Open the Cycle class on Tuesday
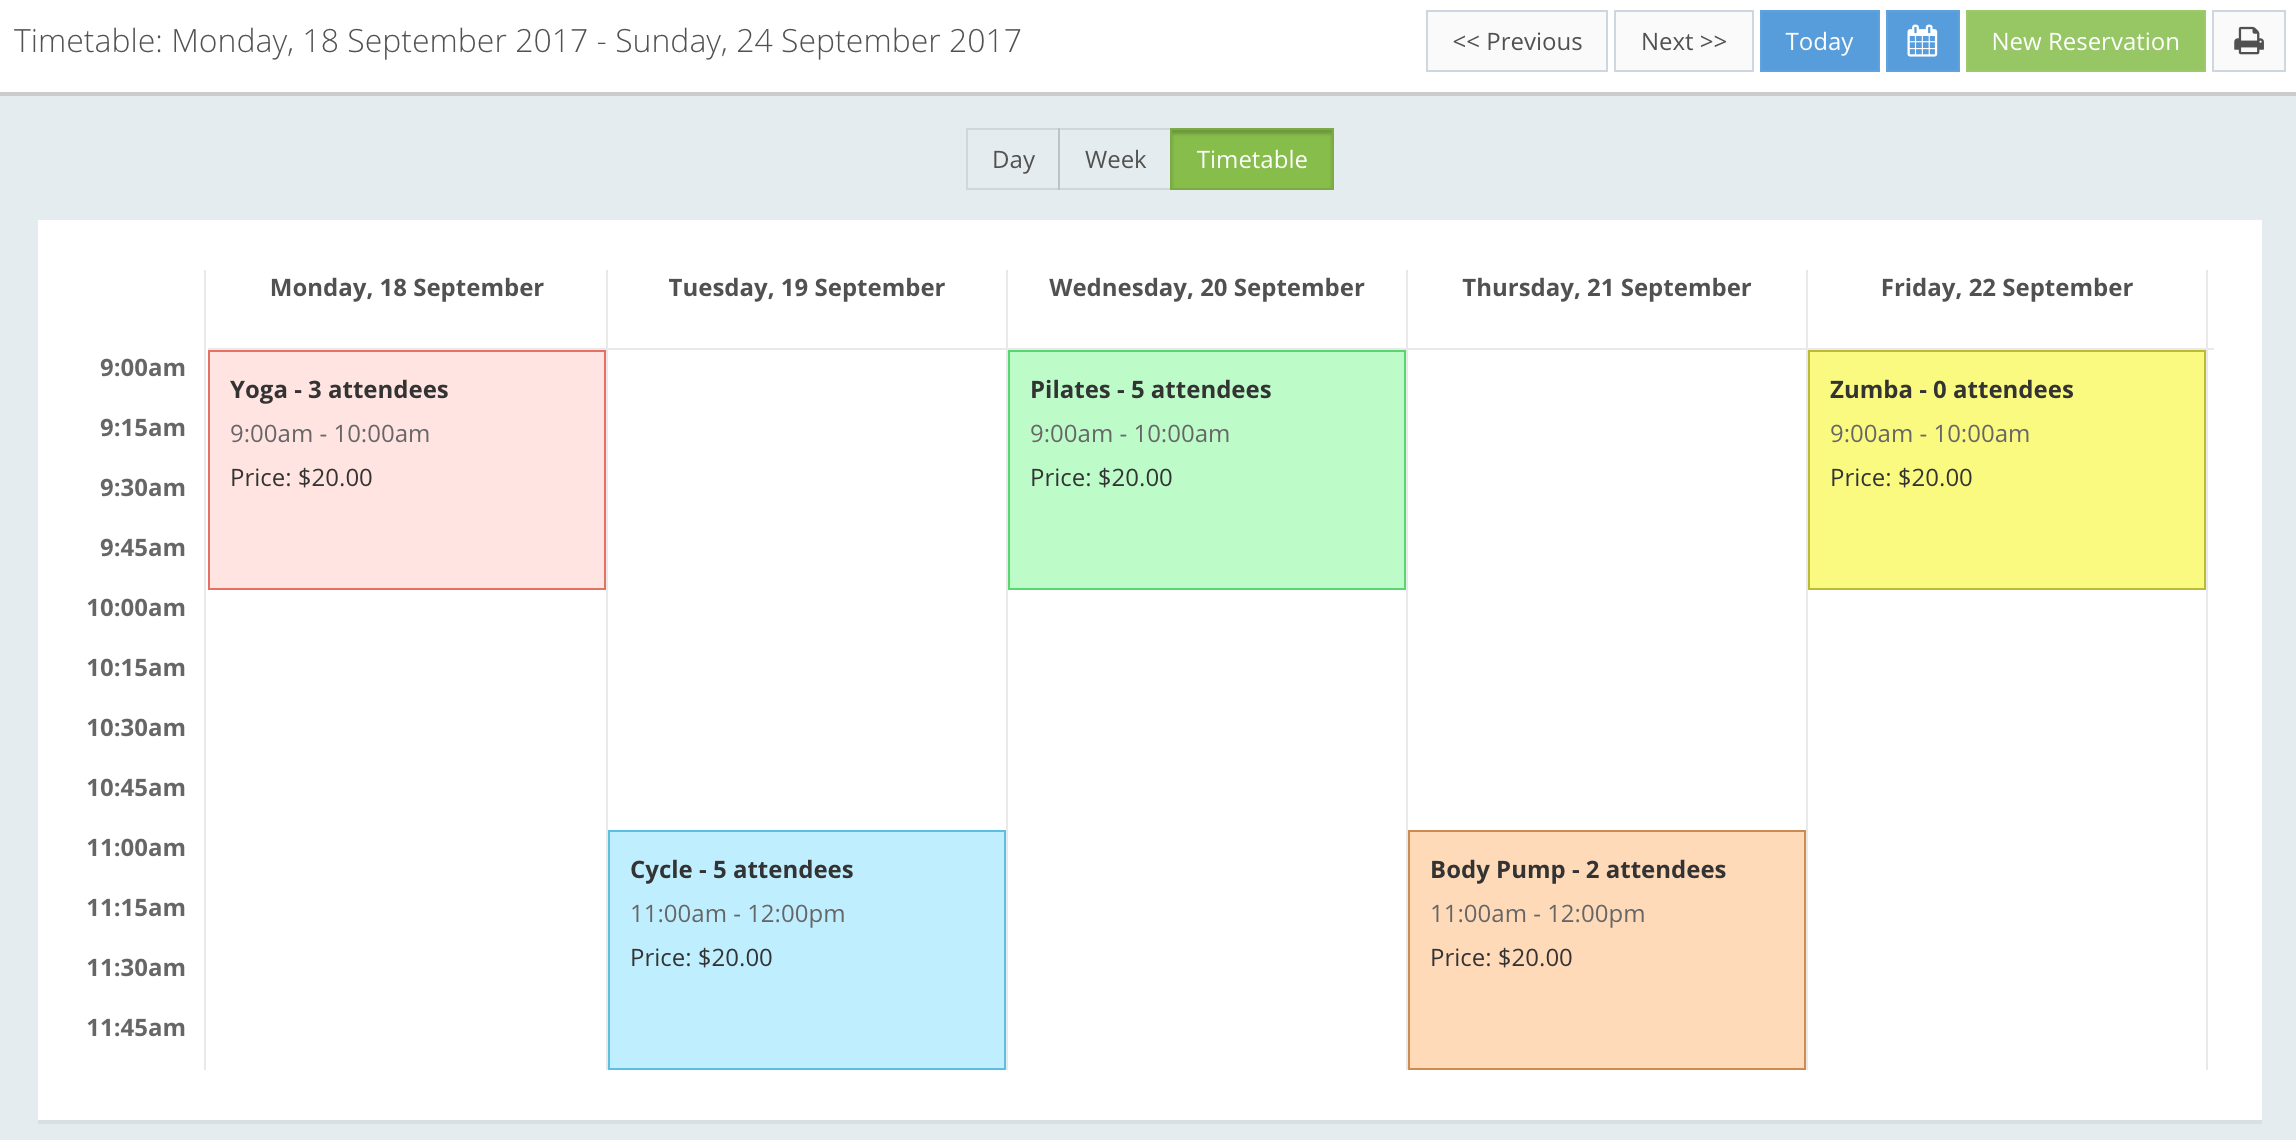This screenshot has height=1140, width=2296. (806, 945)
